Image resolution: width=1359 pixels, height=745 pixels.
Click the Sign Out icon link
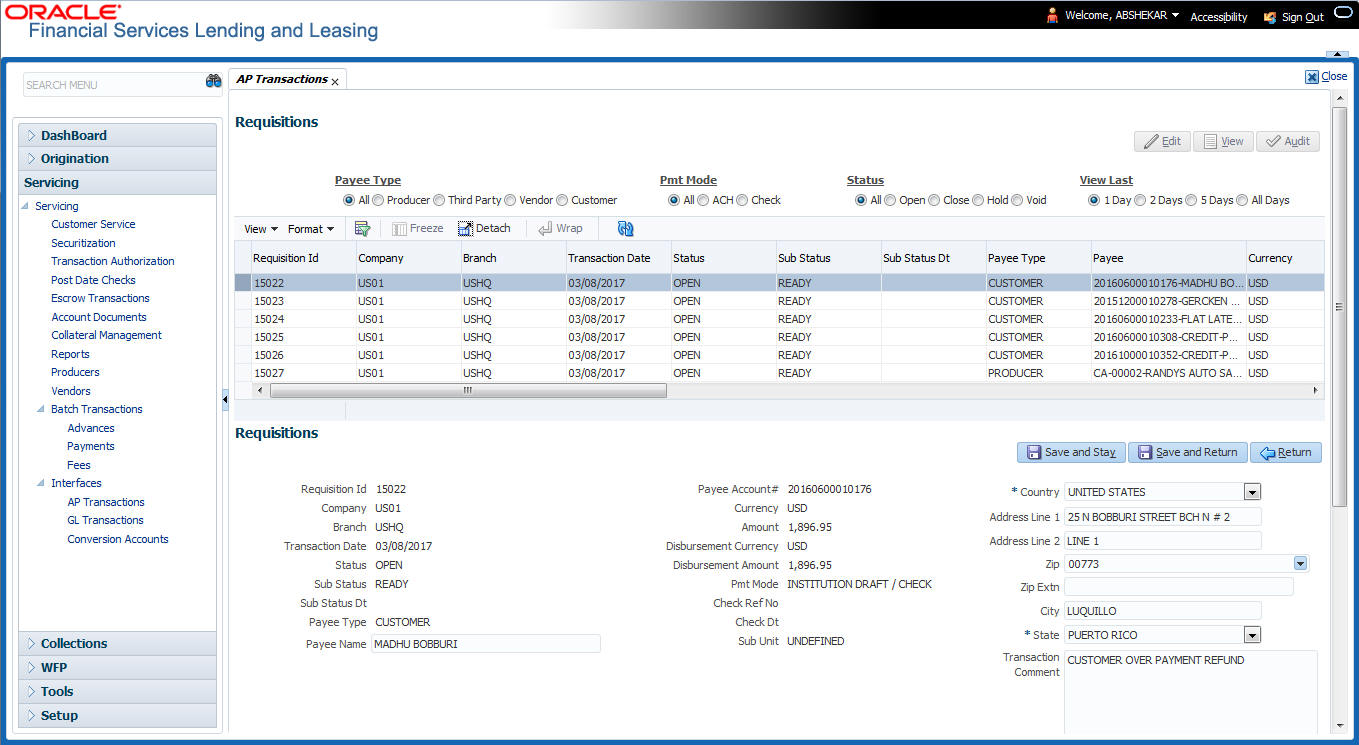[1270, 17]
